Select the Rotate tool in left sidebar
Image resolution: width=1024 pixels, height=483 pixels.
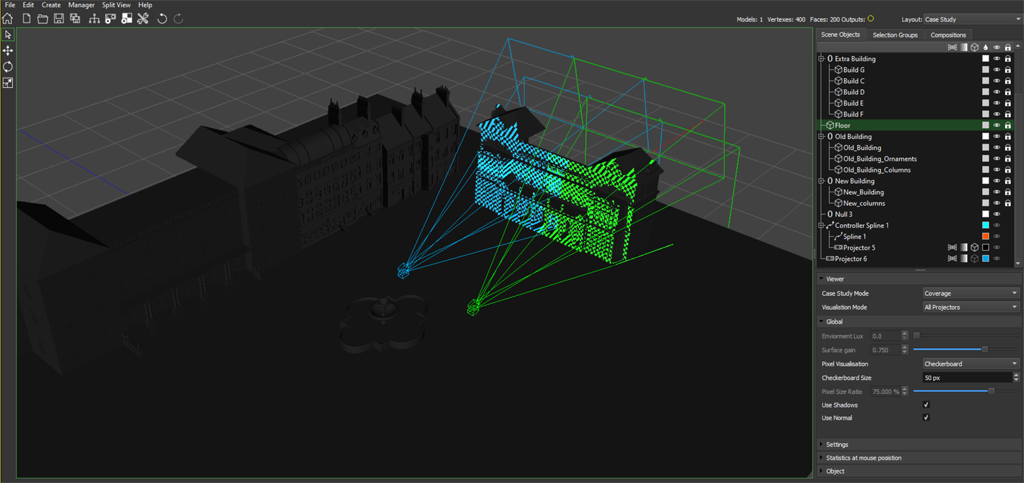pos(8,66)
